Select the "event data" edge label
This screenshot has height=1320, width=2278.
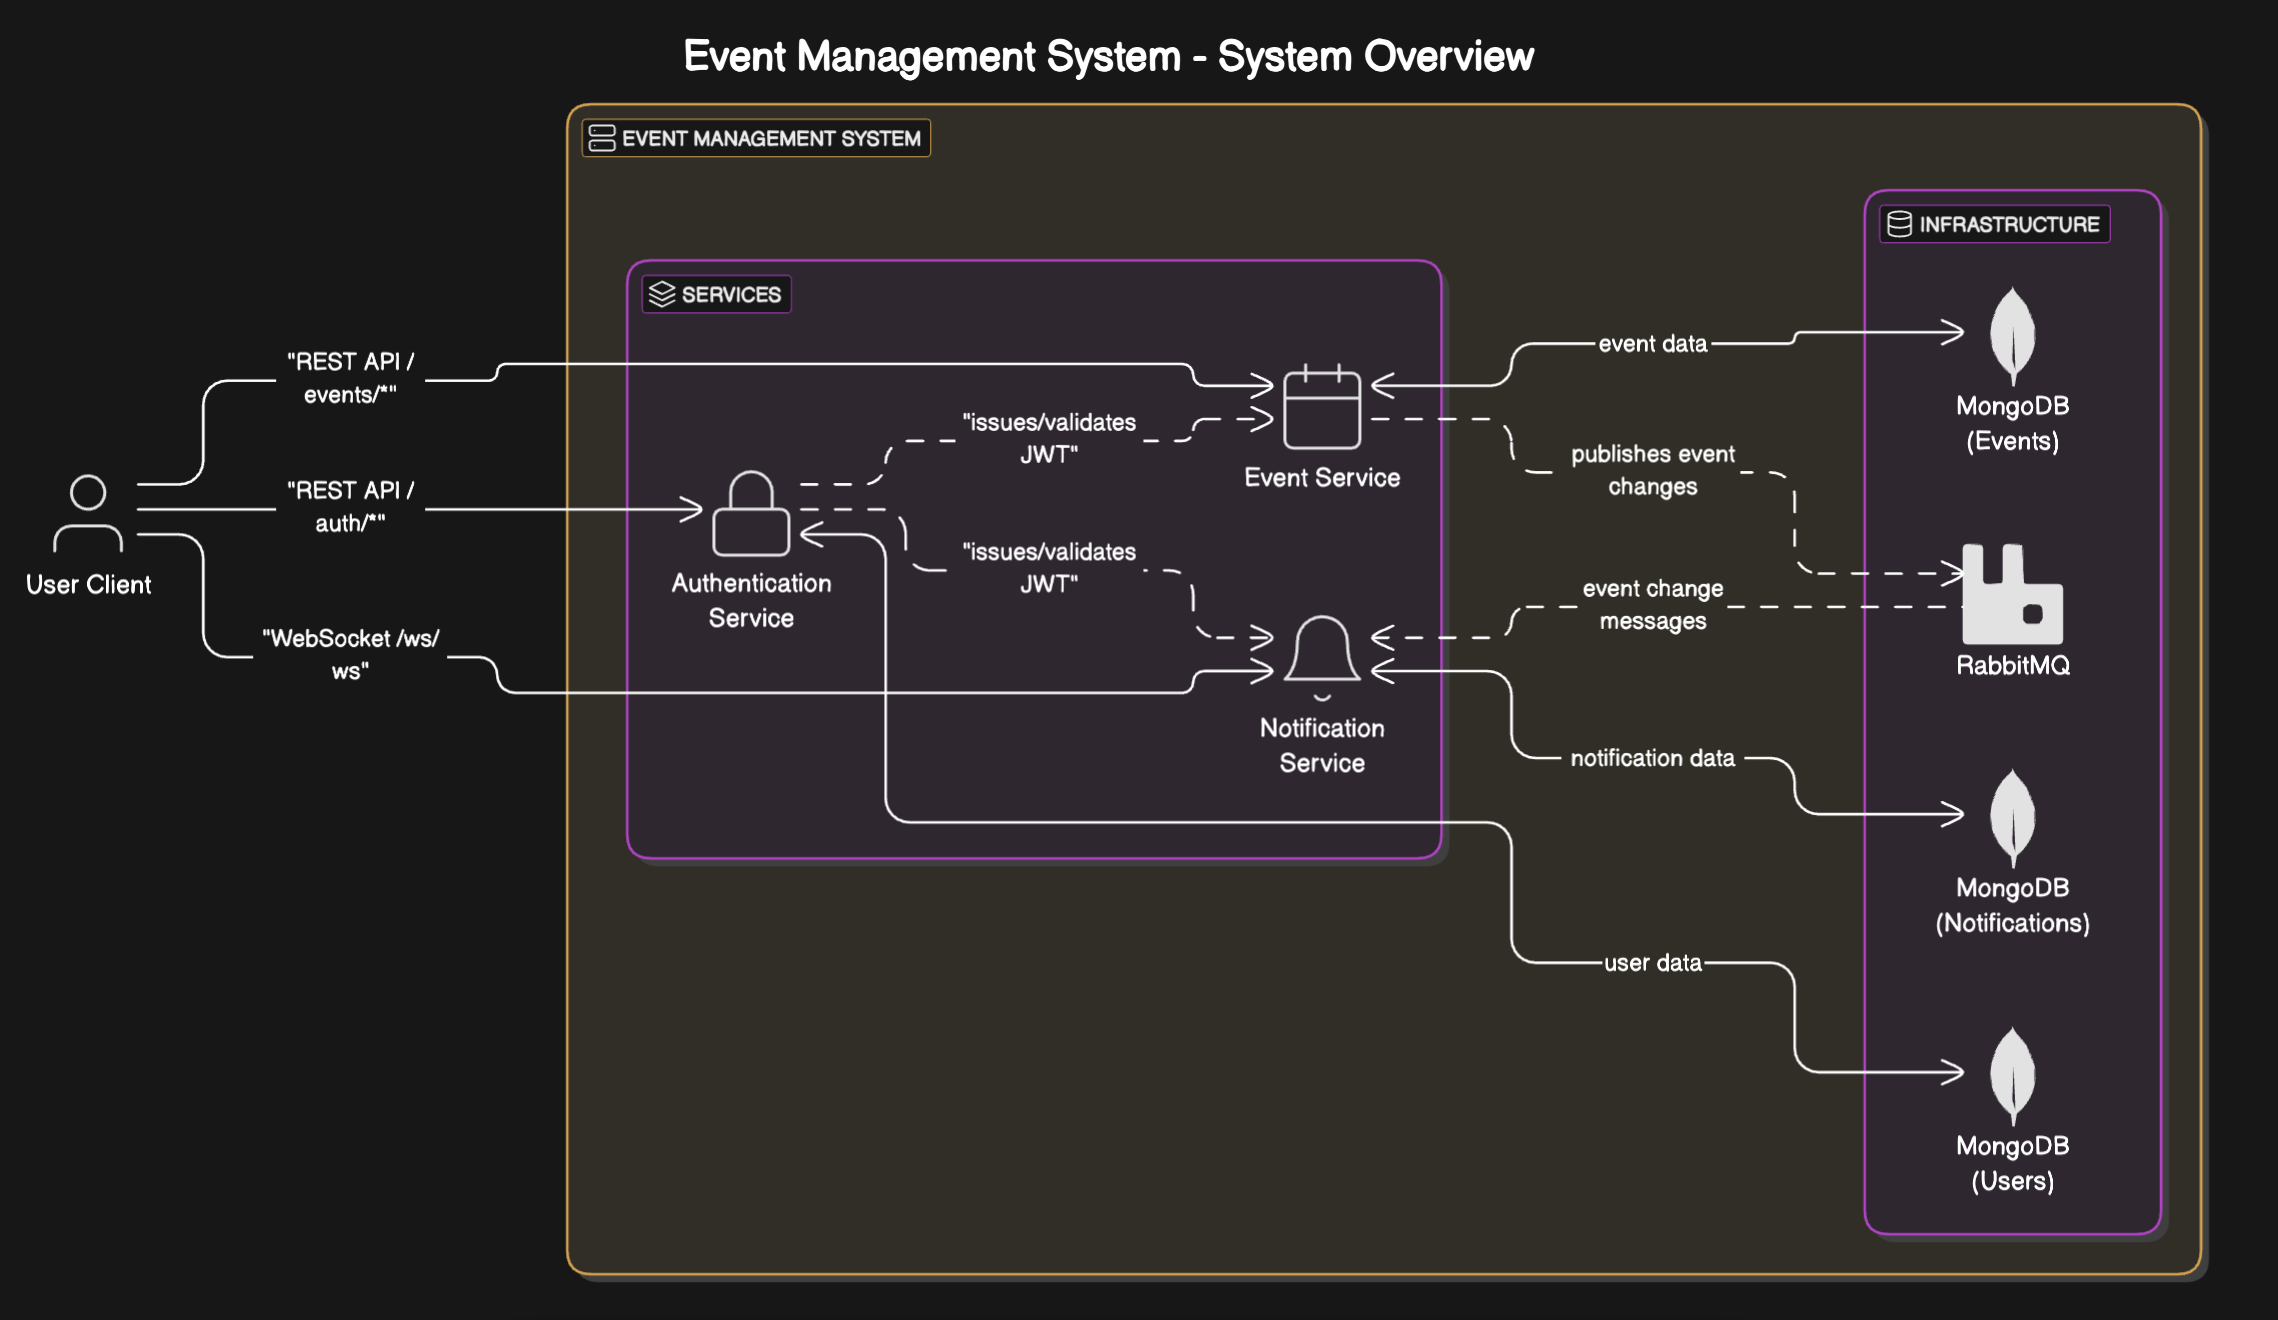1653,344
